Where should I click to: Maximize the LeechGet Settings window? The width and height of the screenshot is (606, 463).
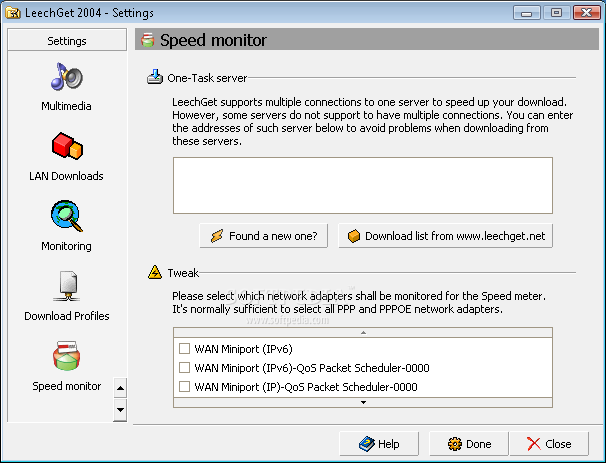[556, 13]
